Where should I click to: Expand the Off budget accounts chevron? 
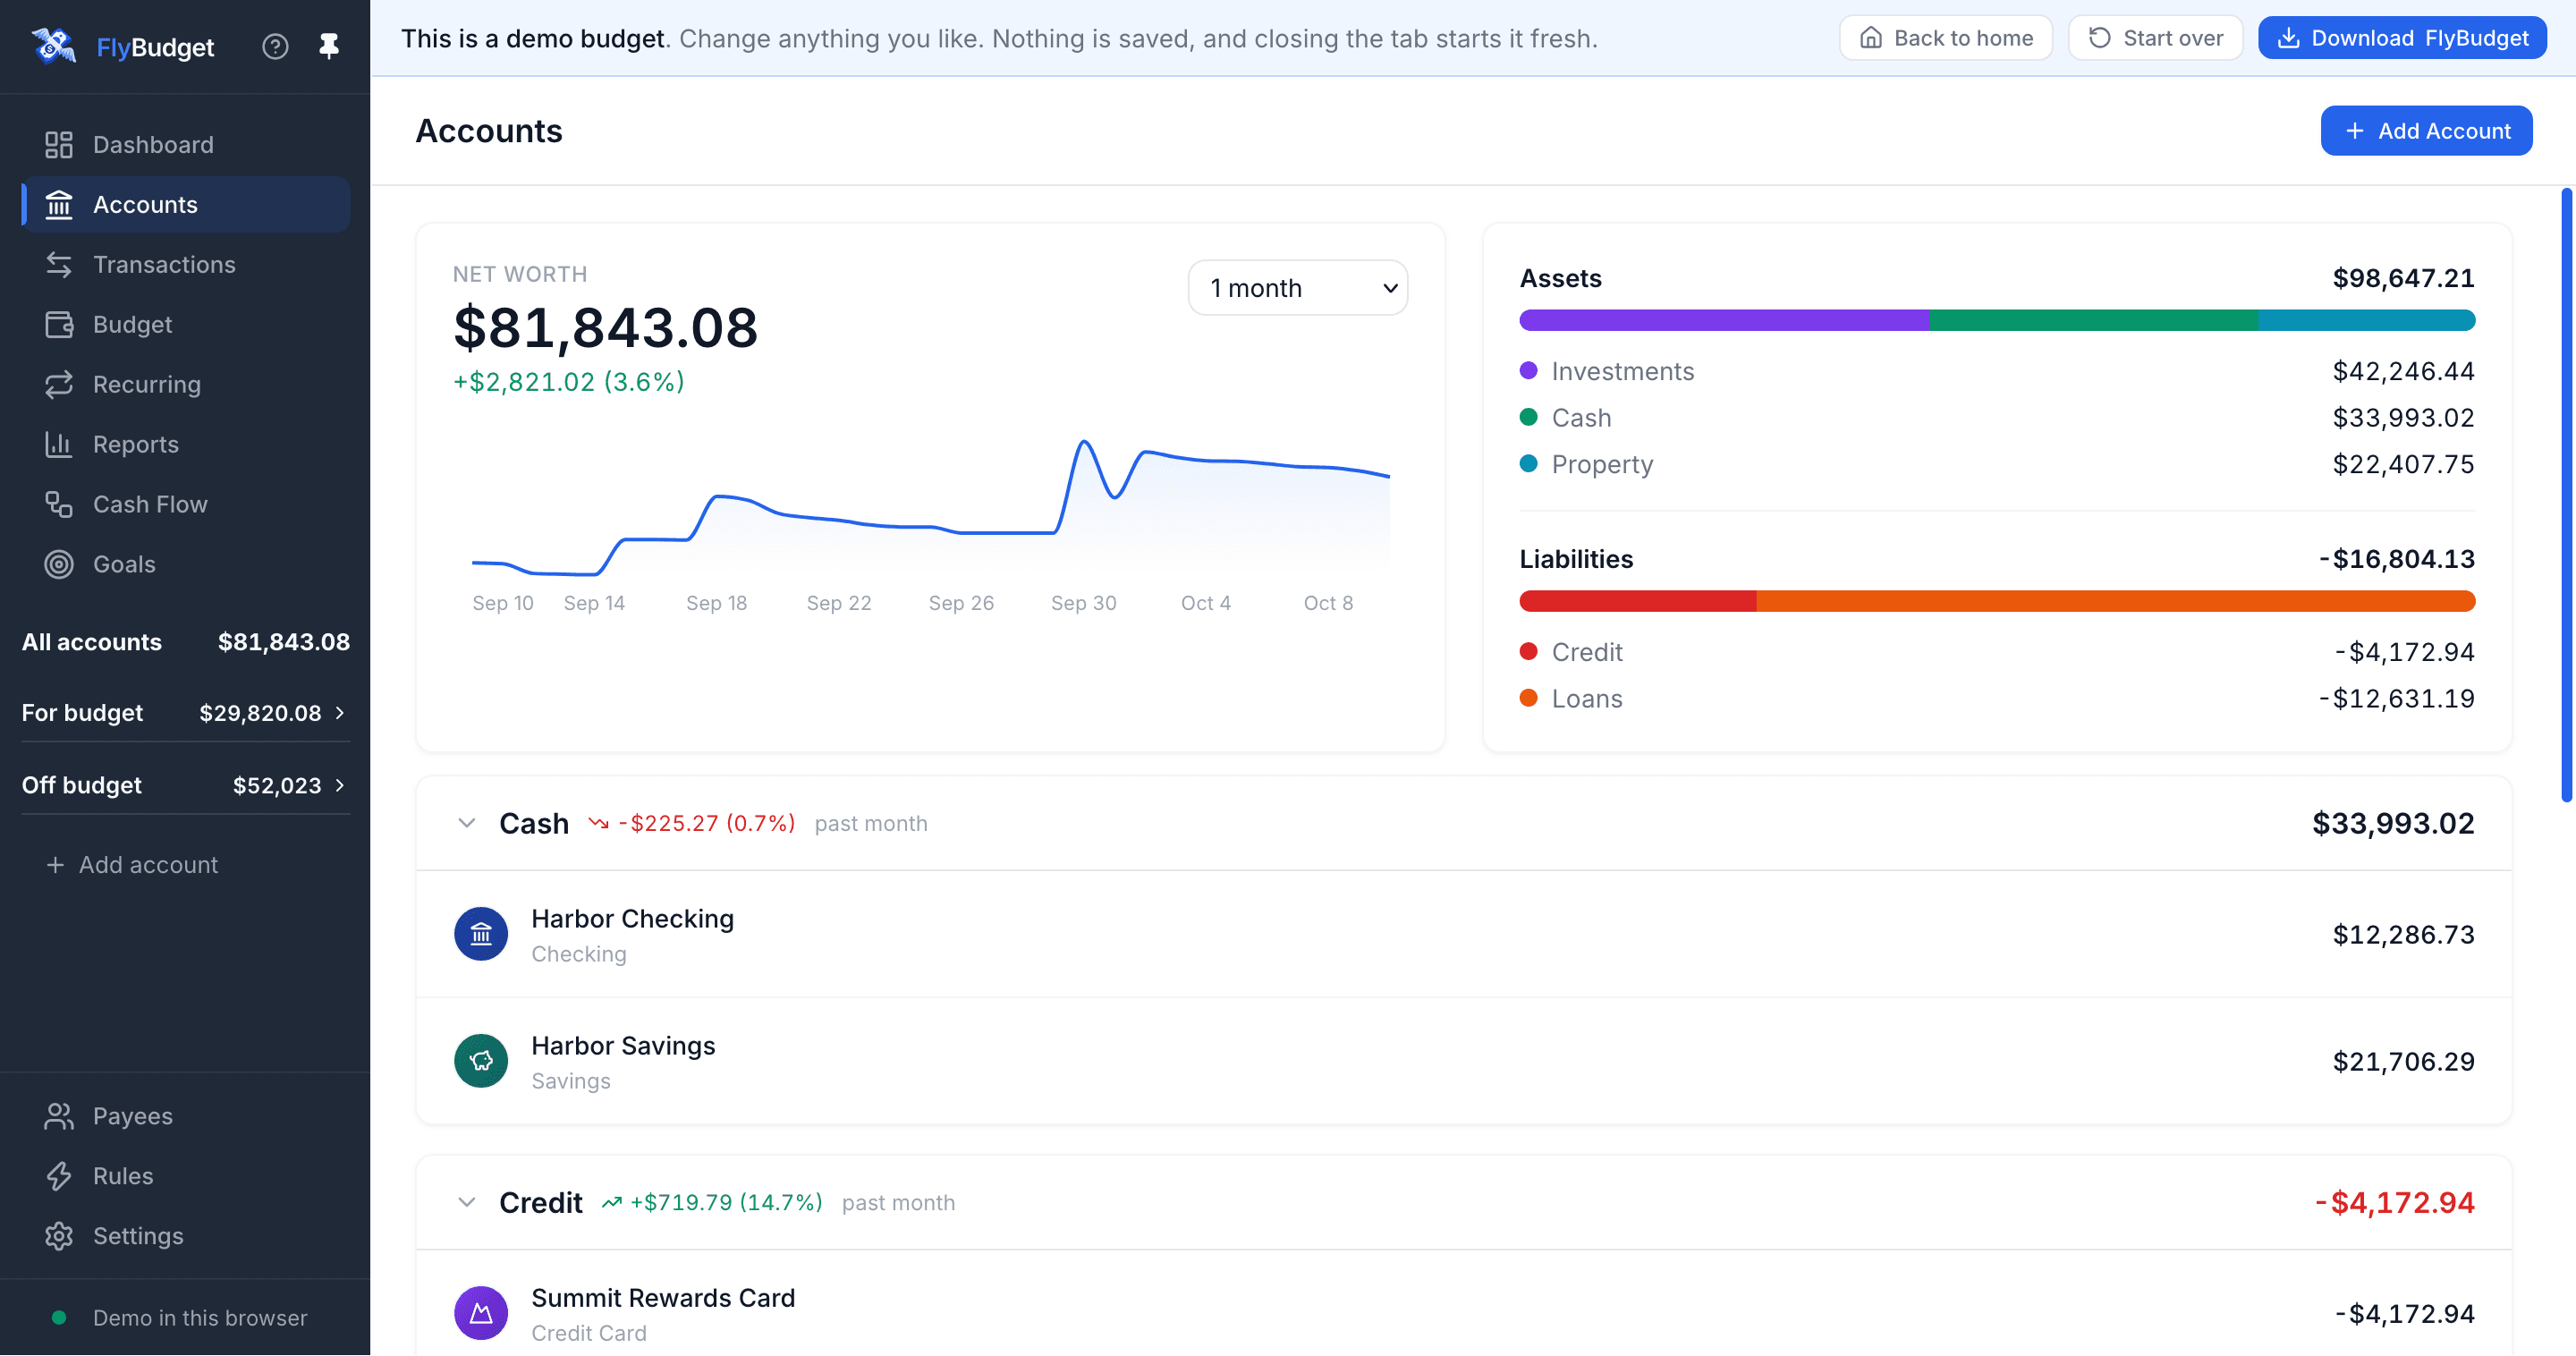340,786
